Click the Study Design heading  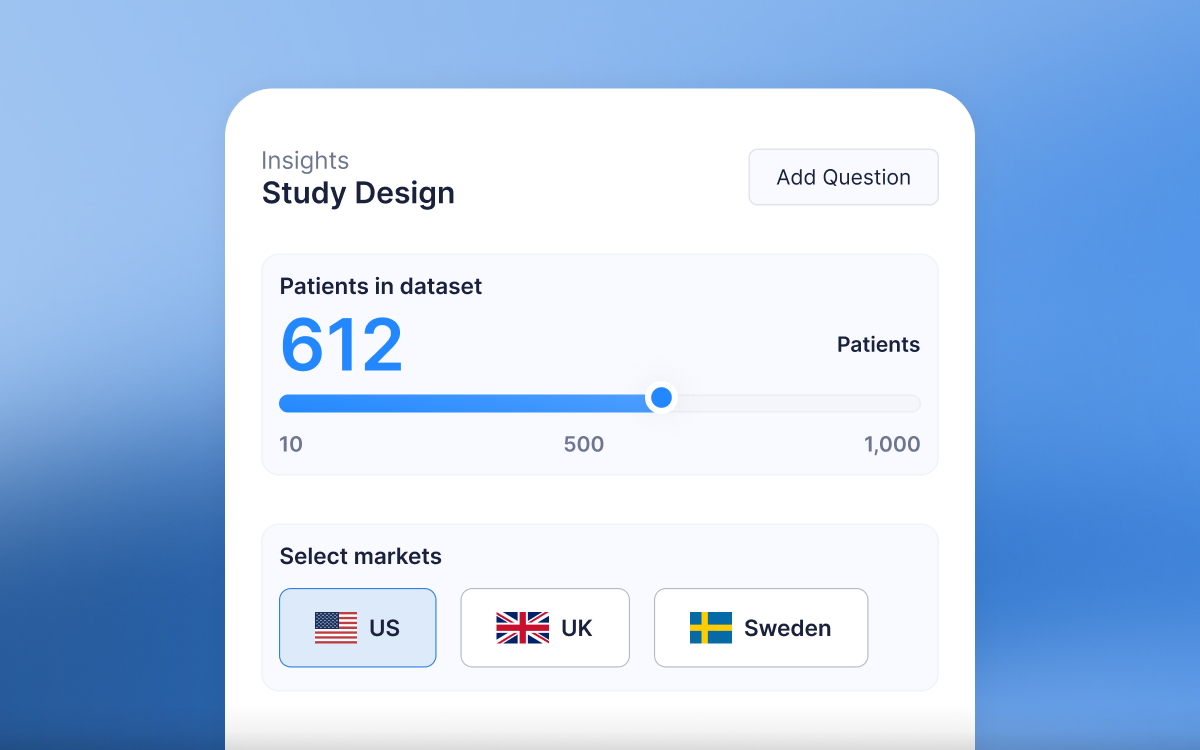point(358,193)
